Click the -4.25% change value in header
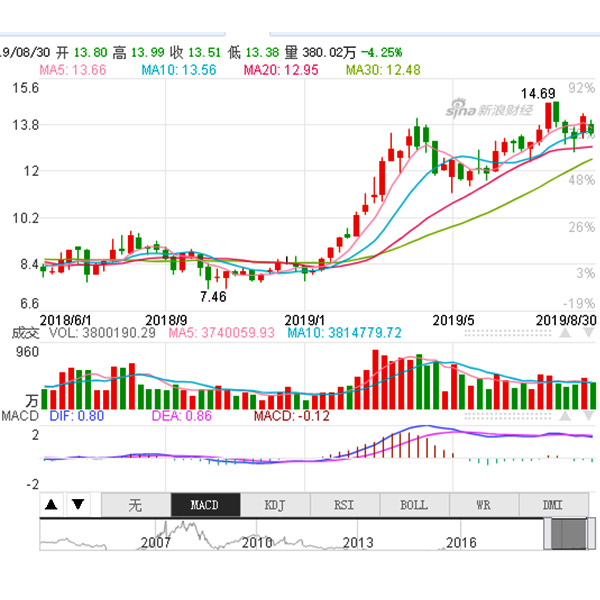600x600 pixels. point(382,52)
